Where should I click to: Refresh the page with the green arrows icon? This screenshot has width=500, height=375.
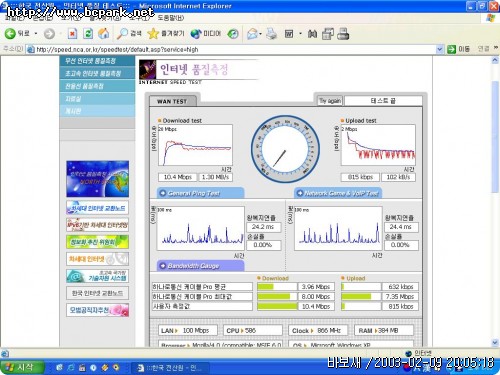coord(88,33)
